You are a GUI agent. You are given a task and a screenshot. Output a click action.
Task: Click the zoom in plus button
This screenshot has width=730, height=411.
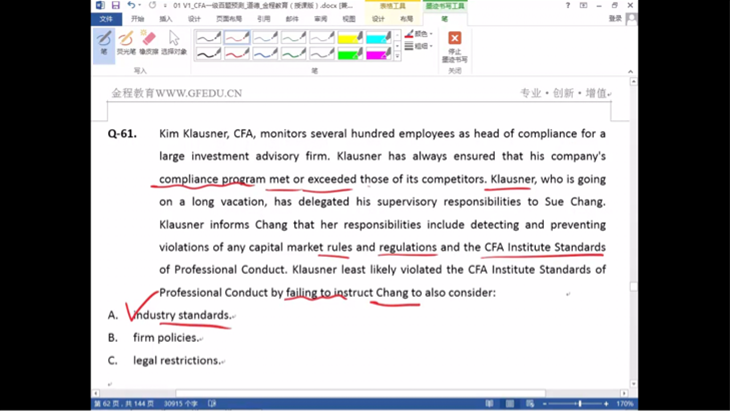606,404
